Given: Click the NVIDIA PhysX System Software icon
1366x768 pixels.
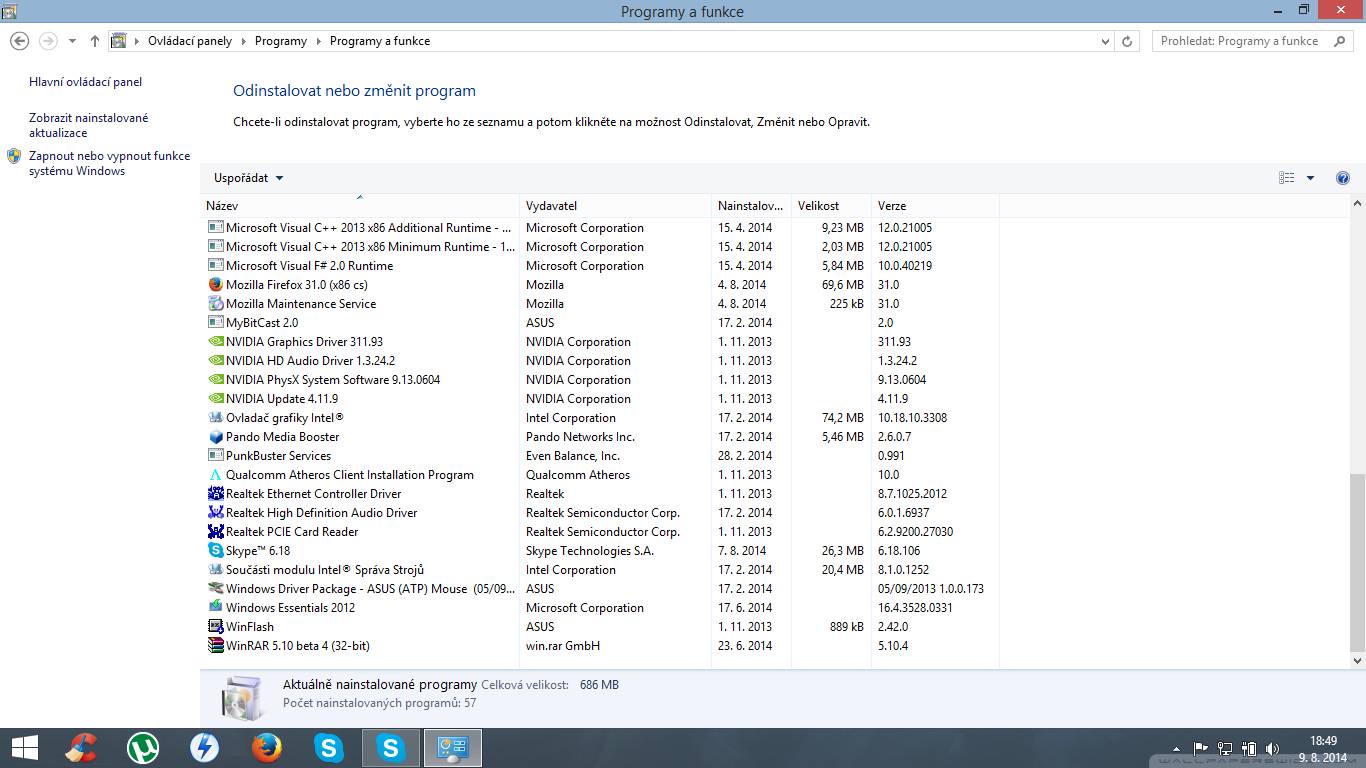Looking at the screenshot, I should [215, 380].
